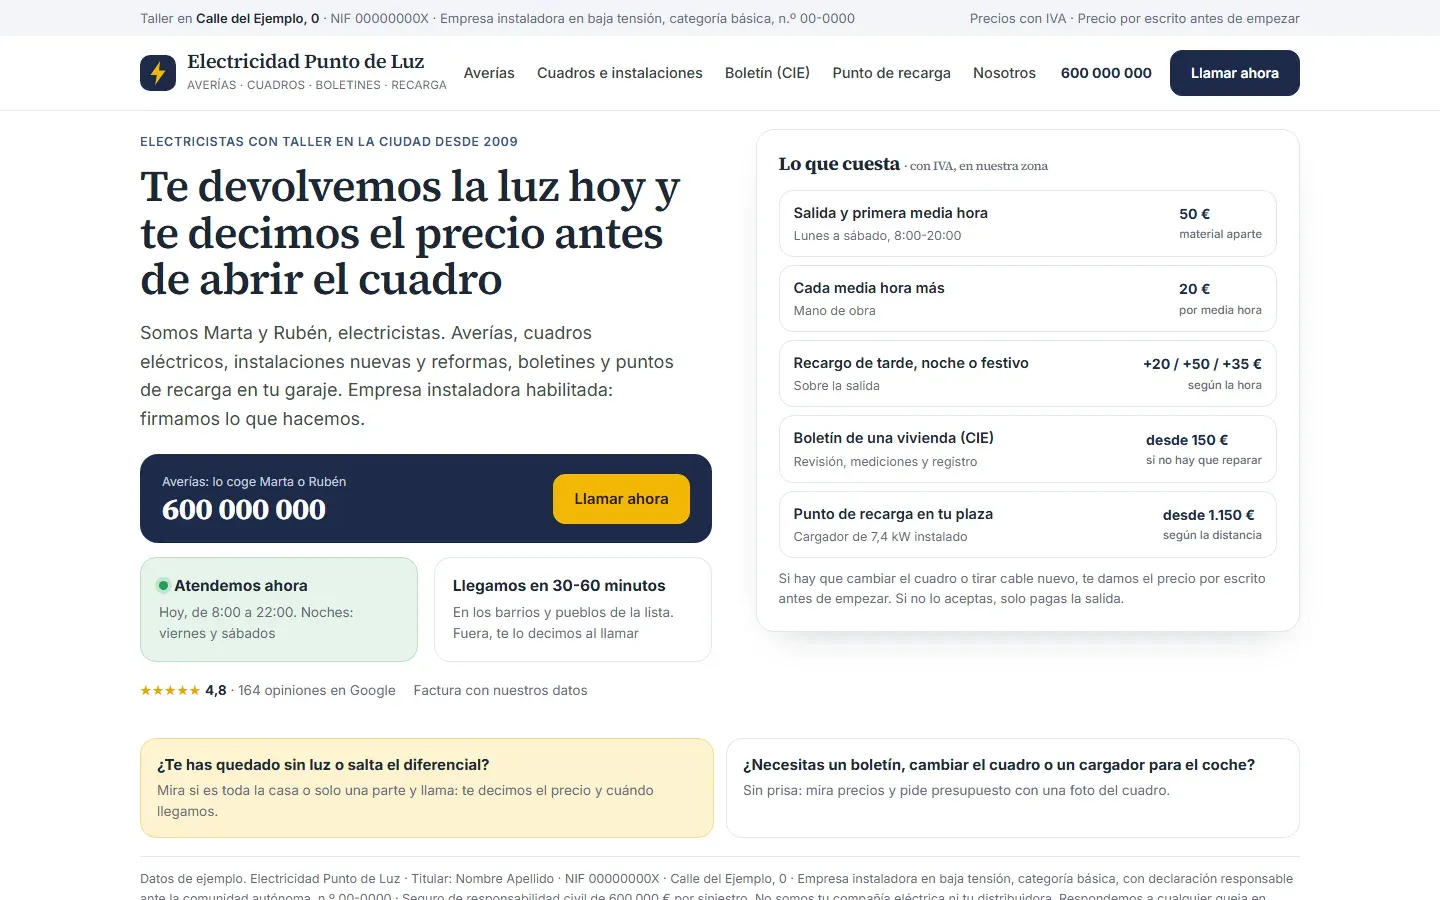Image resolution: width=1440 pixels, height=900 pixels.
Task: Click the +20 / +50 / +35 € surcharge value
Action: [1202, 364]
